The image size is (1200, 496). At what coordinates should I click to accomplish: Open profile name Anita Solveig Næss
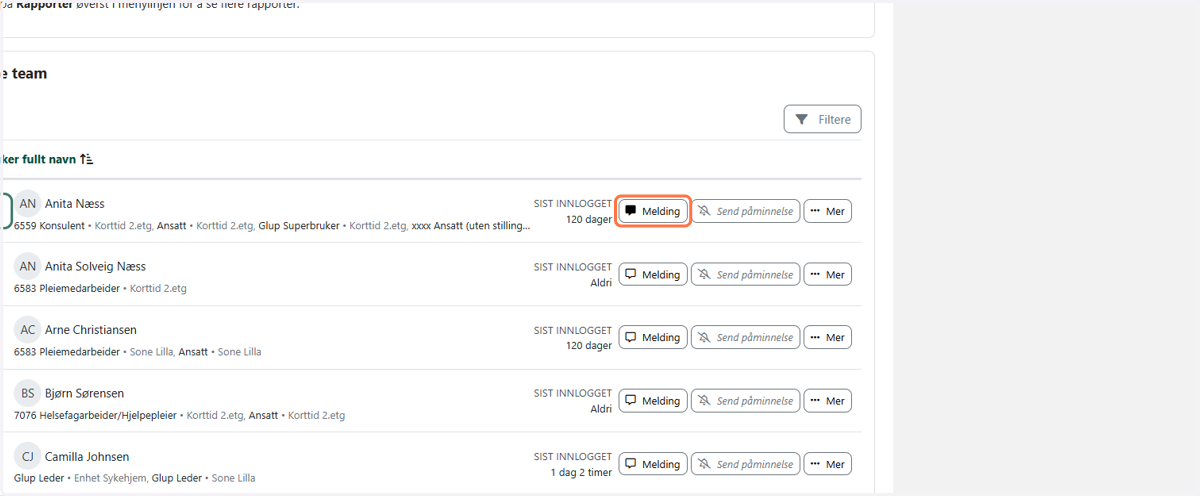(x=95, y=266)
